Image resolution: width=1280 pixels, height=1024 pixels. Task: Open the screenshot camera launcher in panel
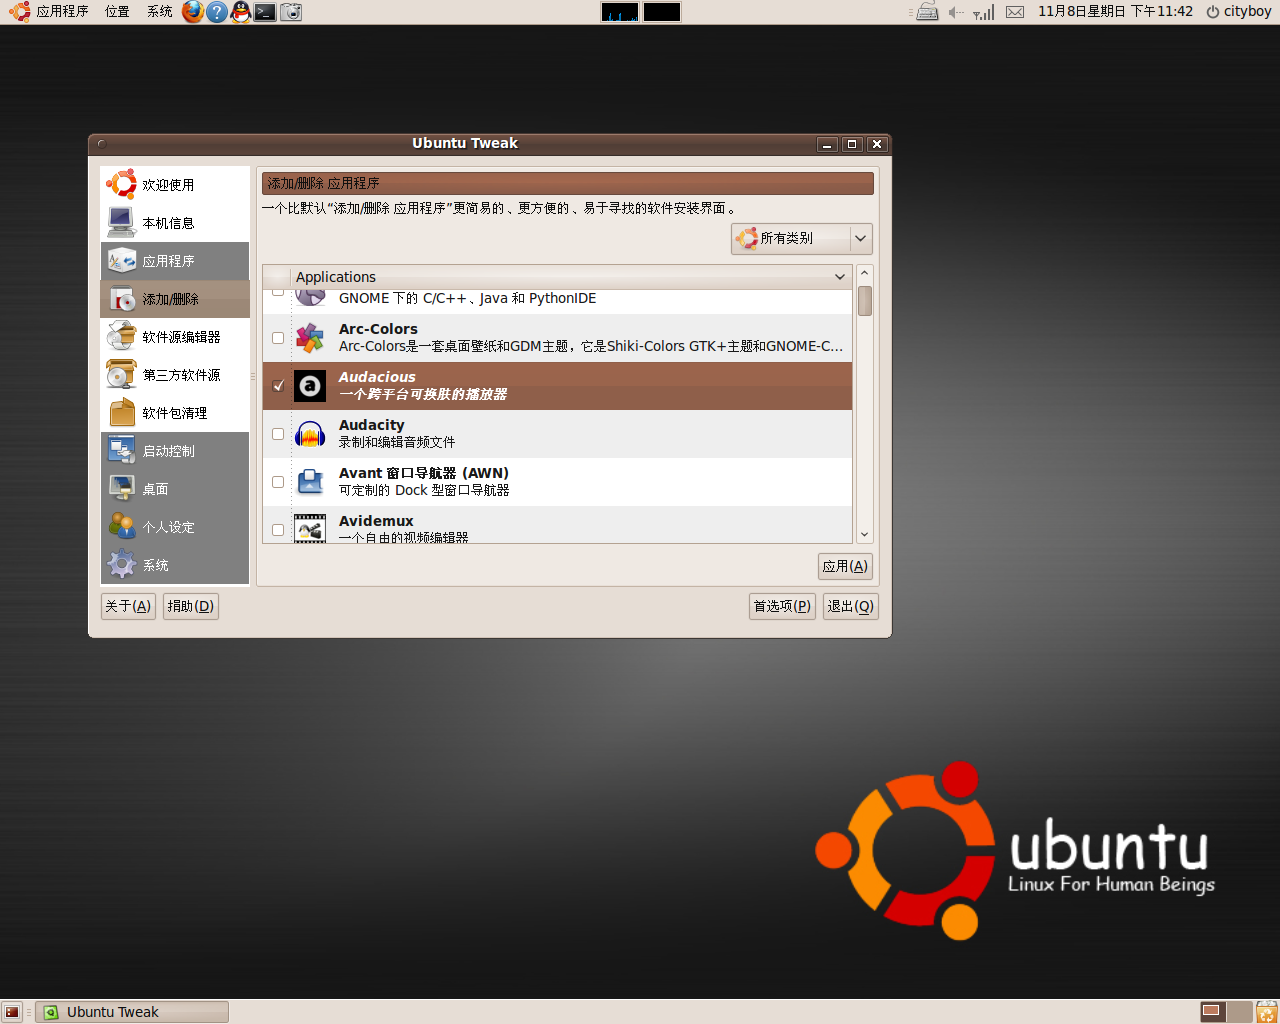tap(291, 12)
